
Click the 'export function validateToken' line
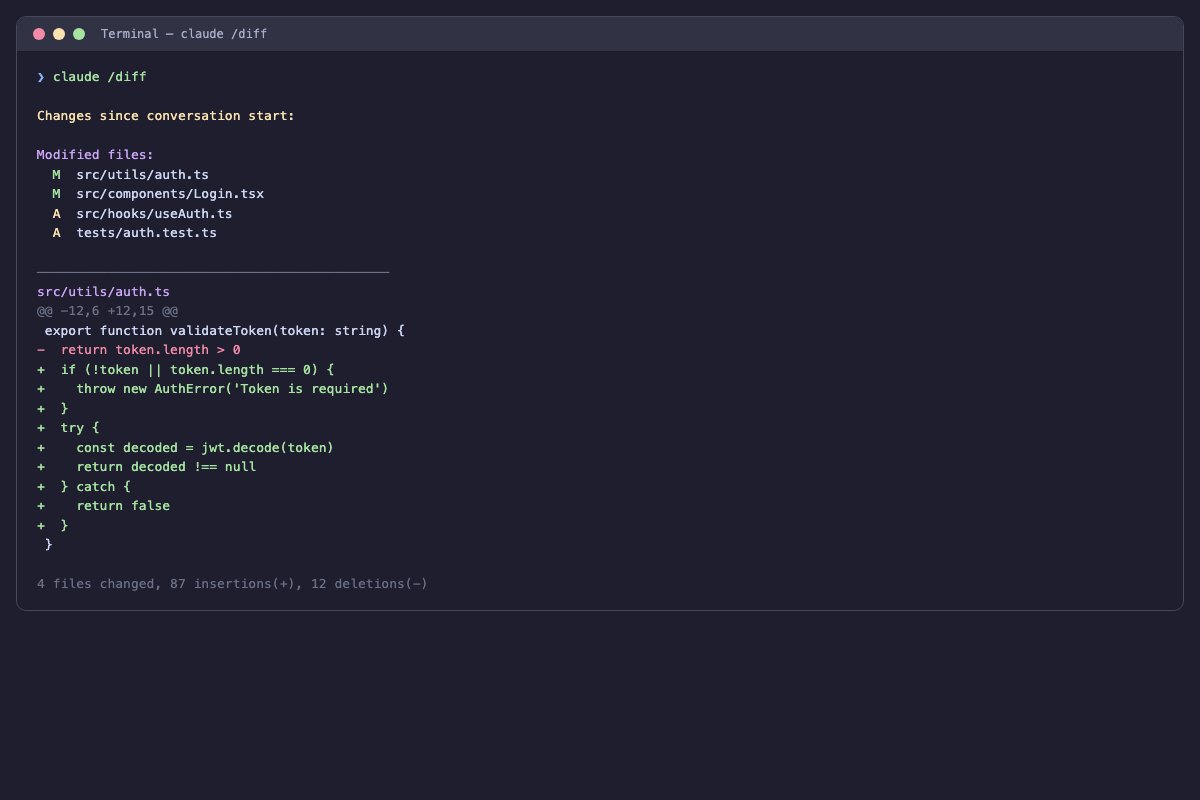coord(225,330)
